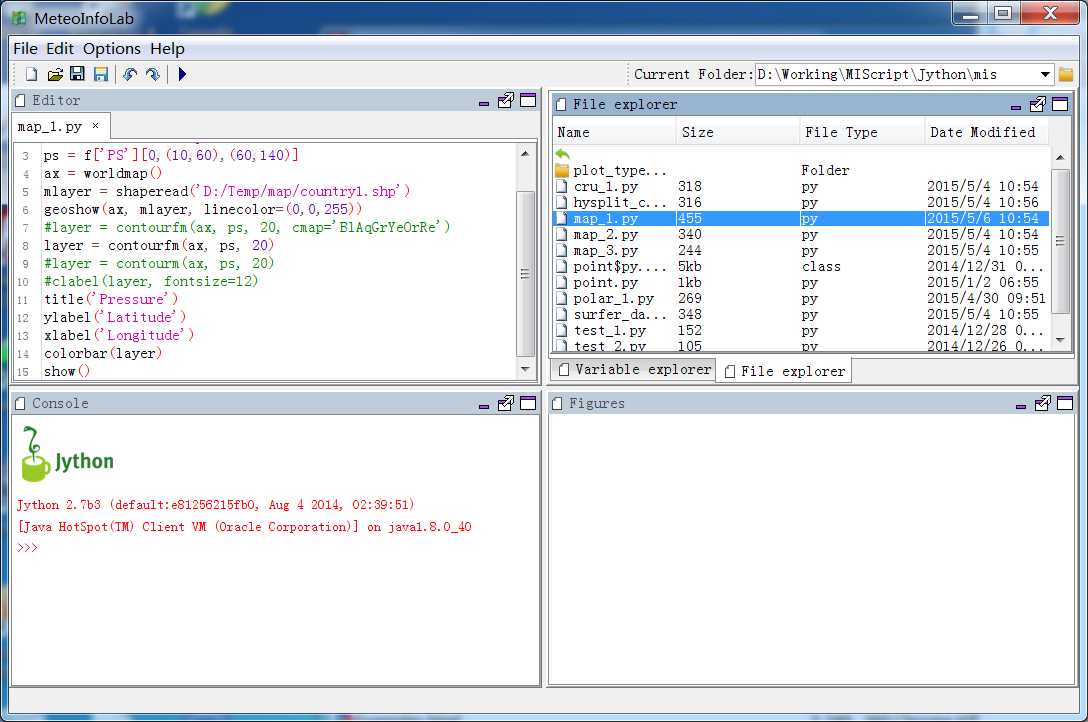1088x722 pixels.
Task: Run the script with the play icon
Action: tap(182, 74)
